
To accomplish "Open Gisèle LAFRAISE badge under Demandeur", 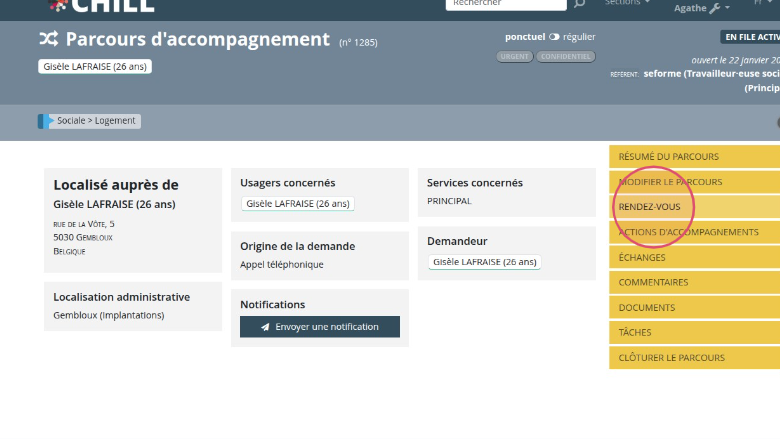I will click(x=485, y=262).
